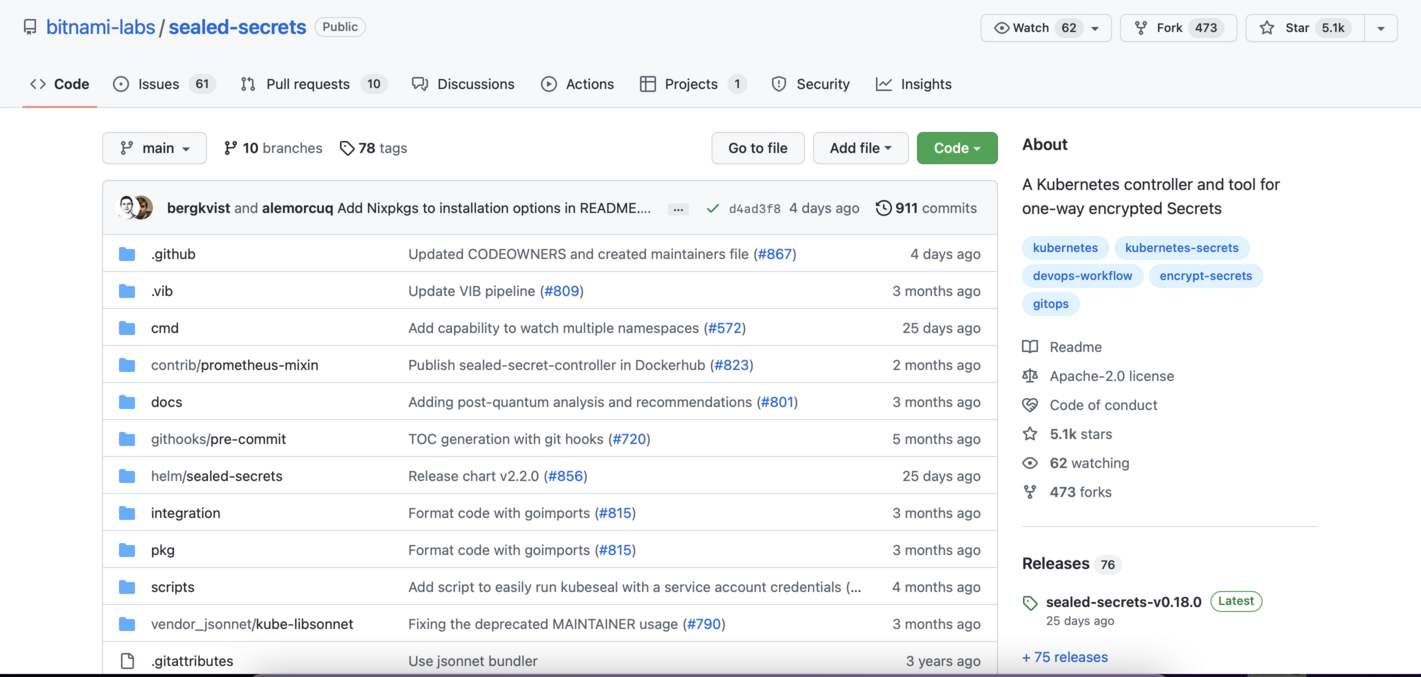
Task: Open the Issues tab
Action: pos(164,84)
